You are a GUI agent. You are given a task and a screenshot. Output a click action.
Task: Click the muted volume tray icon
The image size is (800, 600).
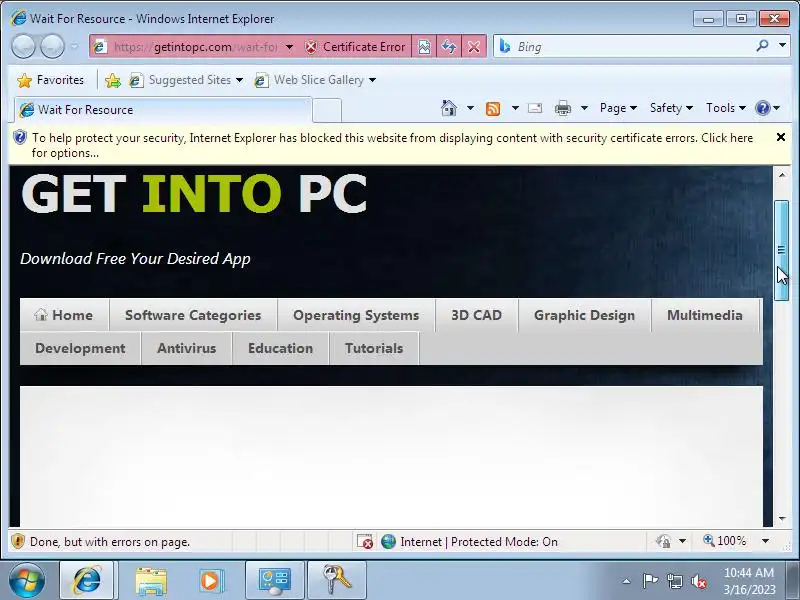(x=699, y=581)
